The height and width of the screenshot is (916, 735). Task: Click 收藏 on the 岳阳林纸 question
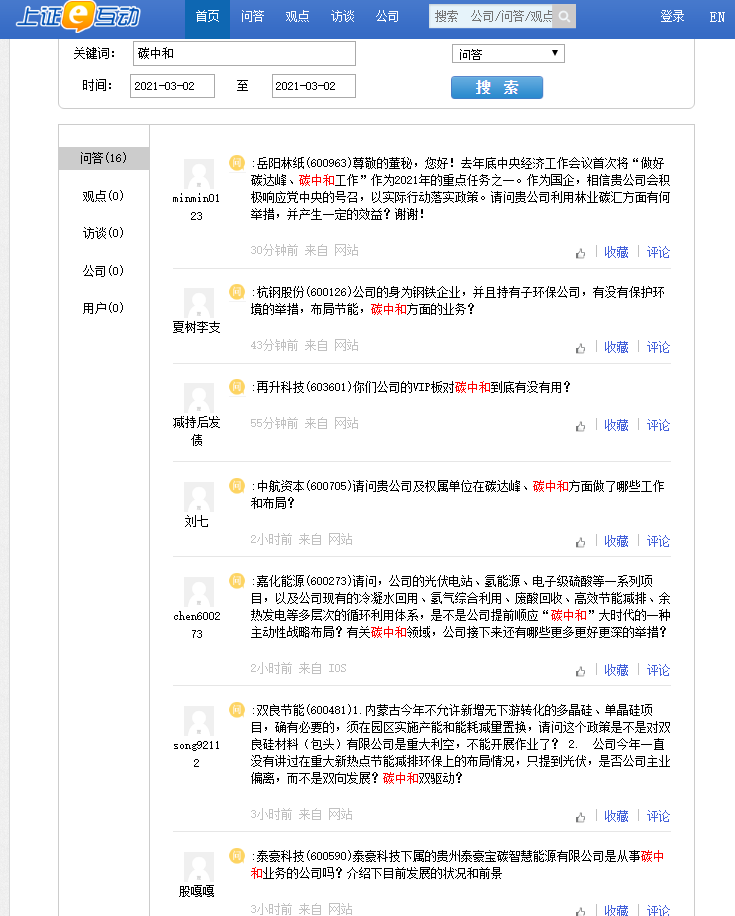[x=616, y=252]
